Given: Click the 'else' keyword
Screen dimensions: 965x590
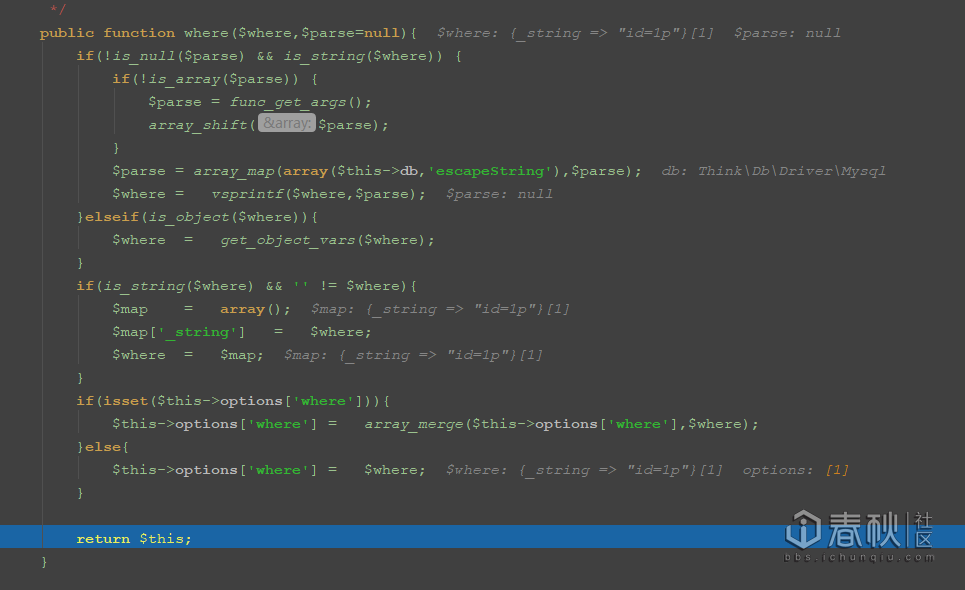Looking at the screenshot, I should [103, 447].
